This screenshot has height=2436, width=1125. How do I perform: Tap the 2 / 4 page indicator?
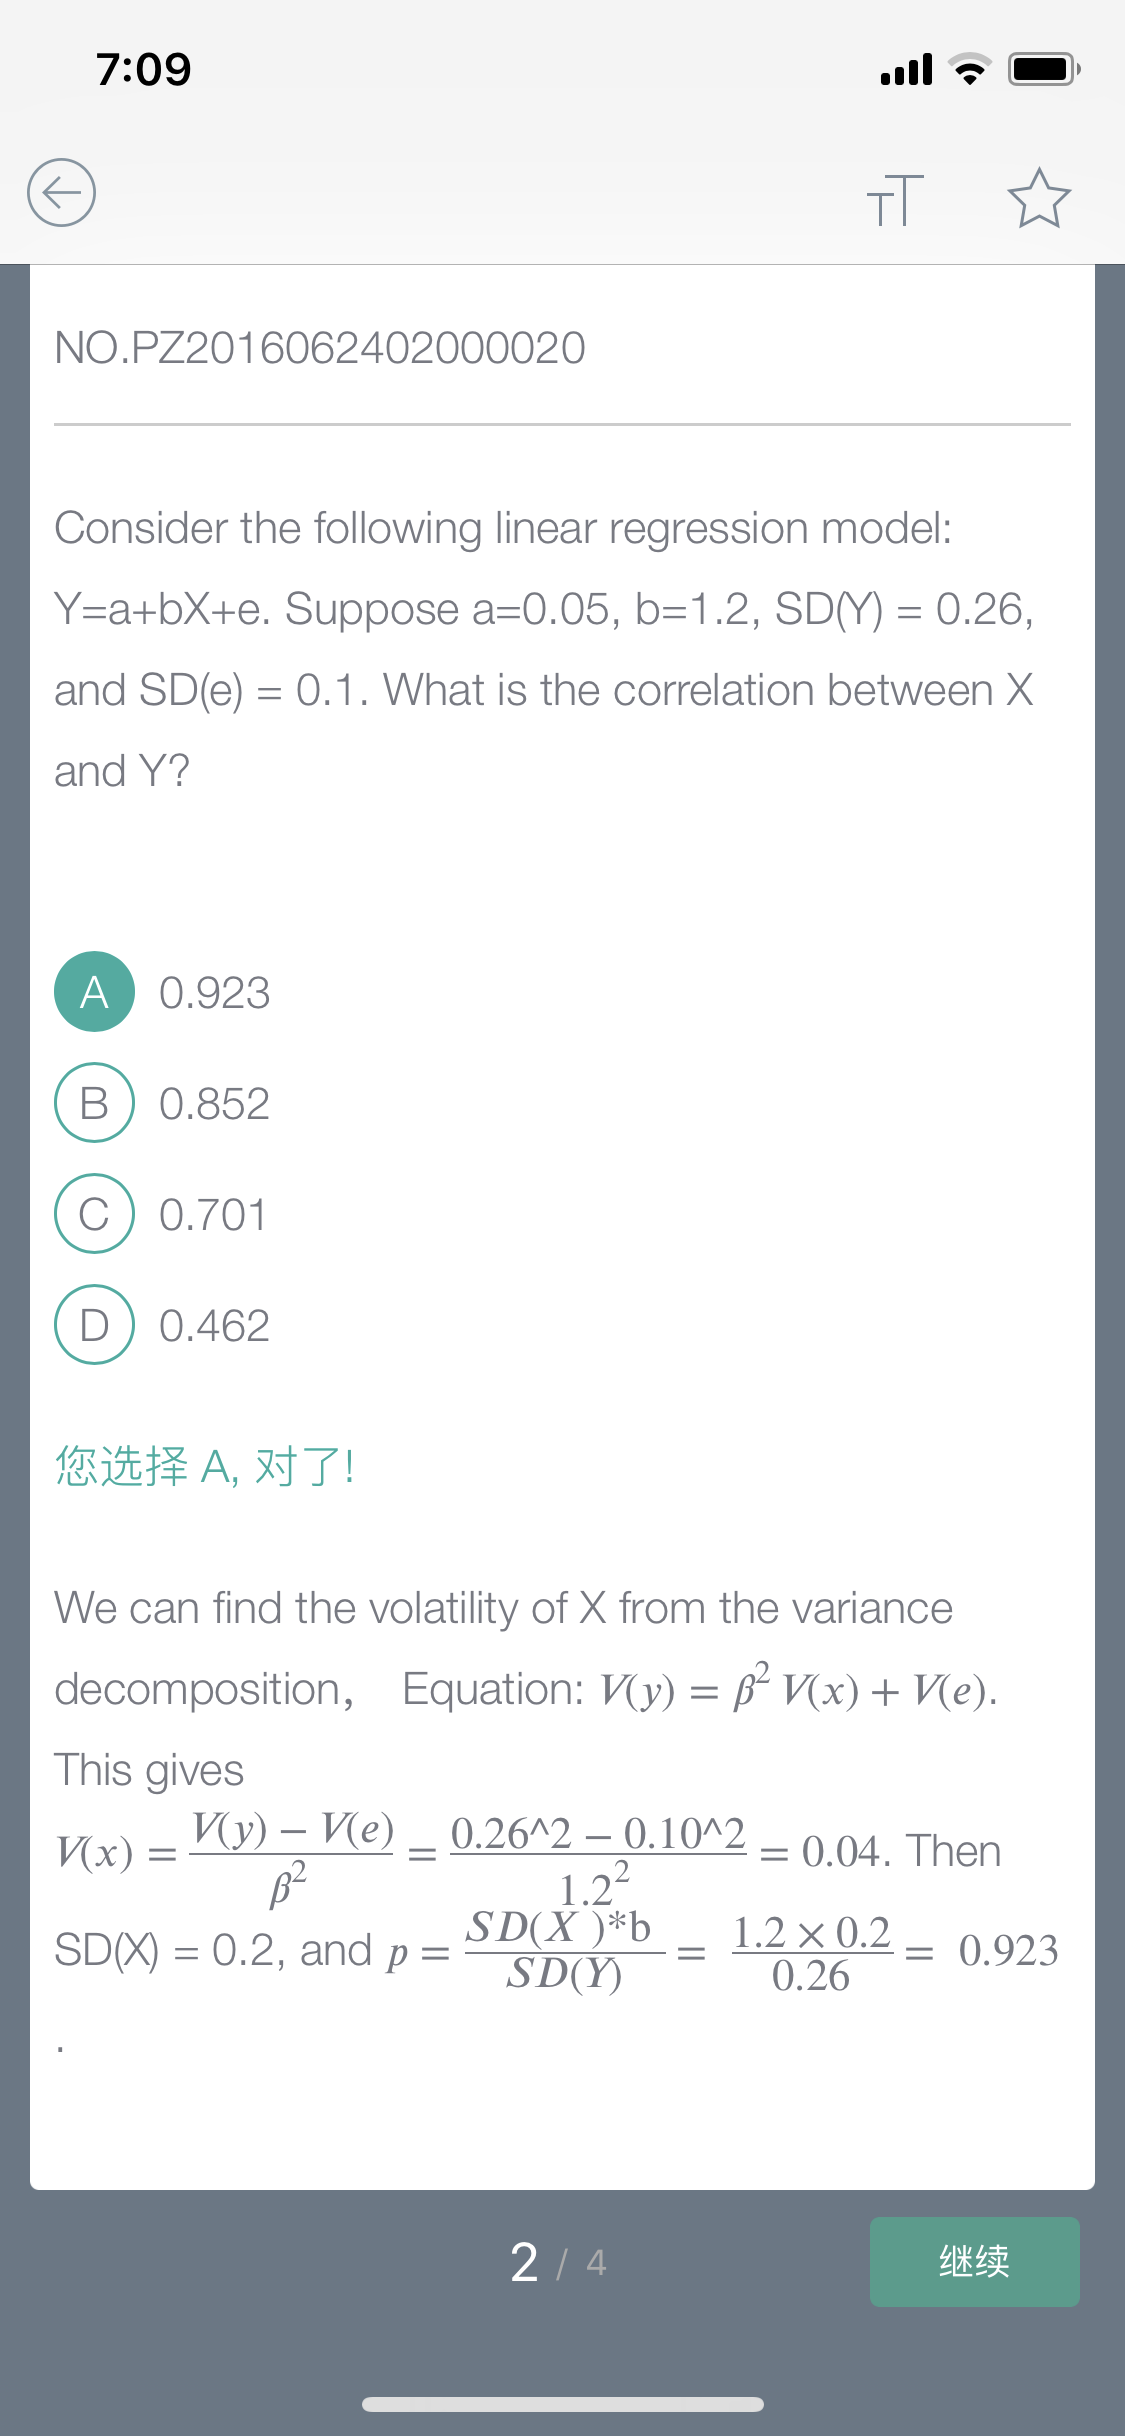tap(558, 2262)
